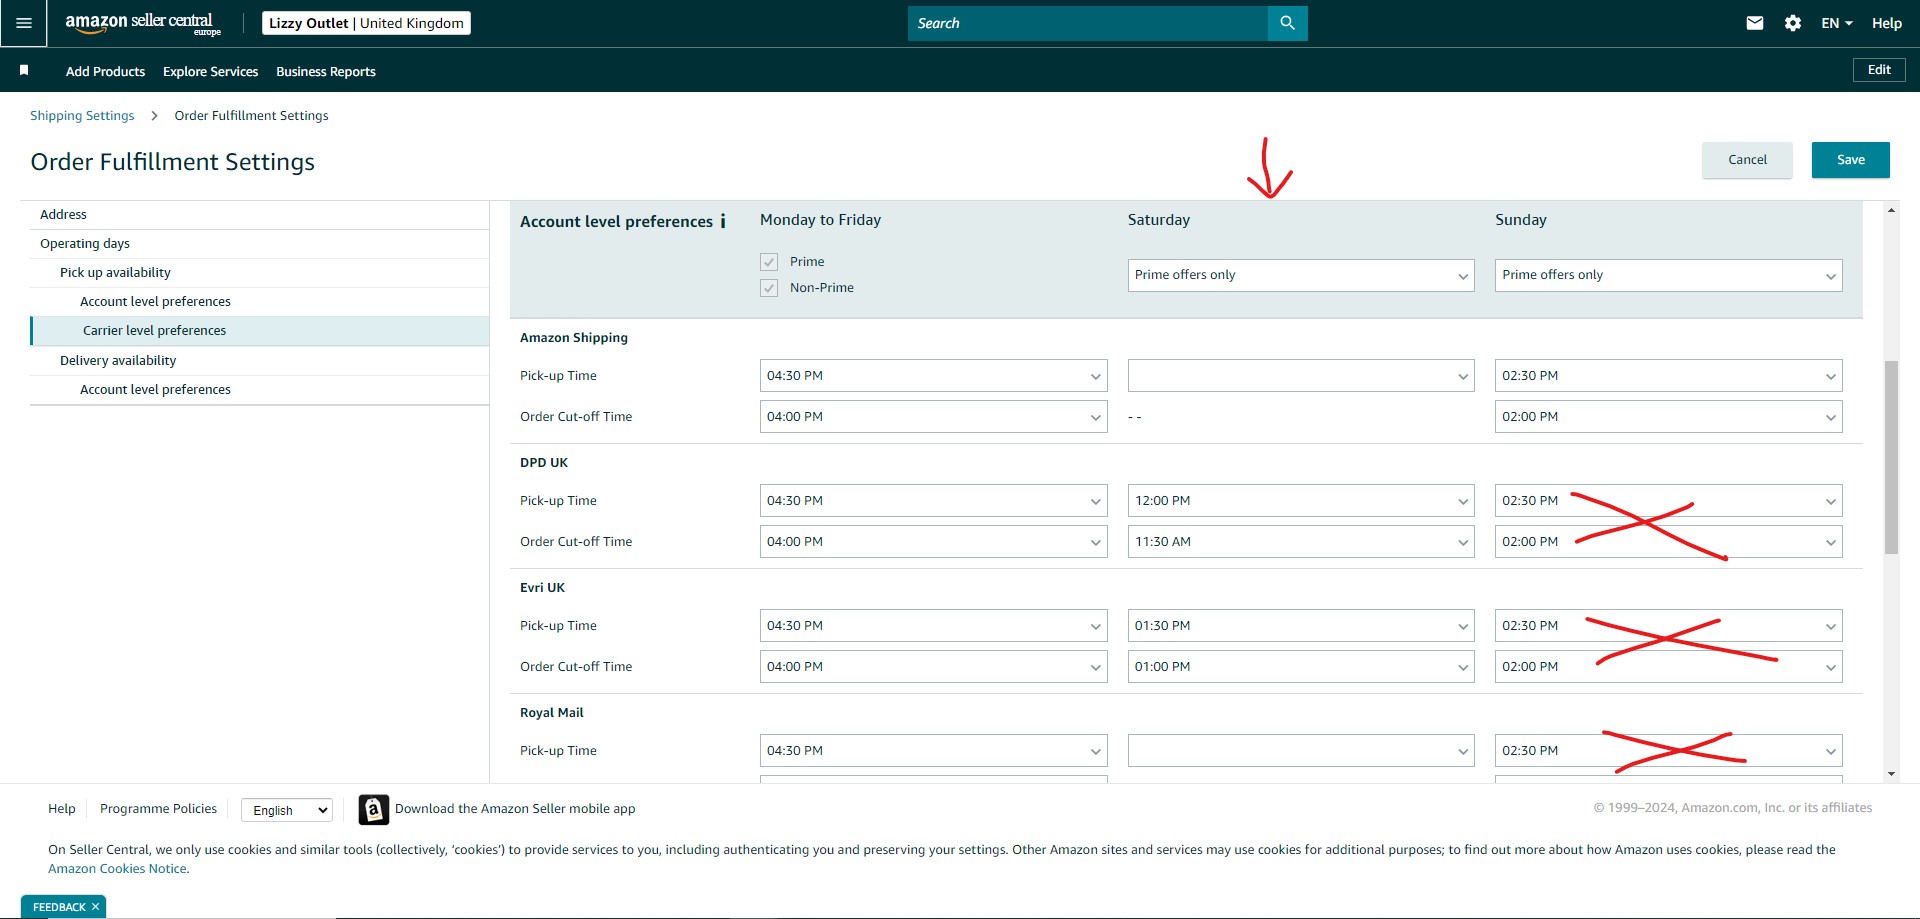1920x919 pixels.
Task: Open the footer English language selector
Action: tap(287, 810)
